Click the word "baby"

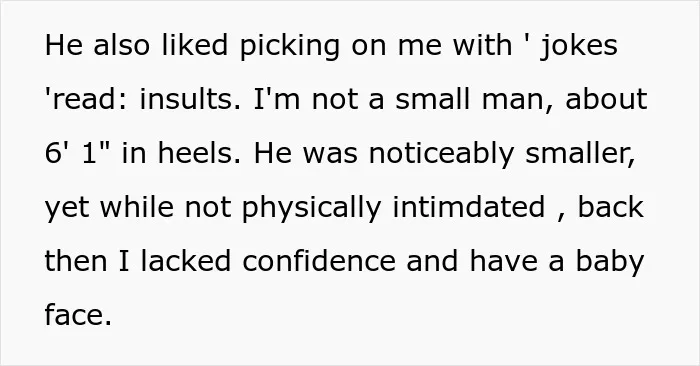[609, 263]
